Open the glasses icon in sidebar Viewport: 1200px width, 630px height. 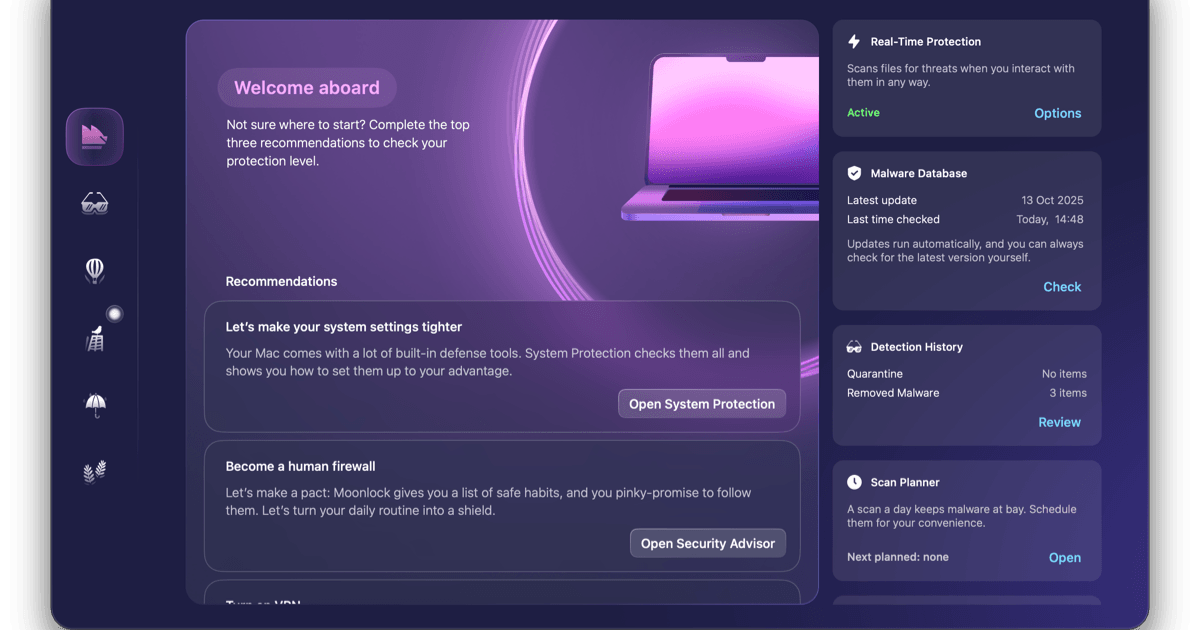[x=95, y=204]
